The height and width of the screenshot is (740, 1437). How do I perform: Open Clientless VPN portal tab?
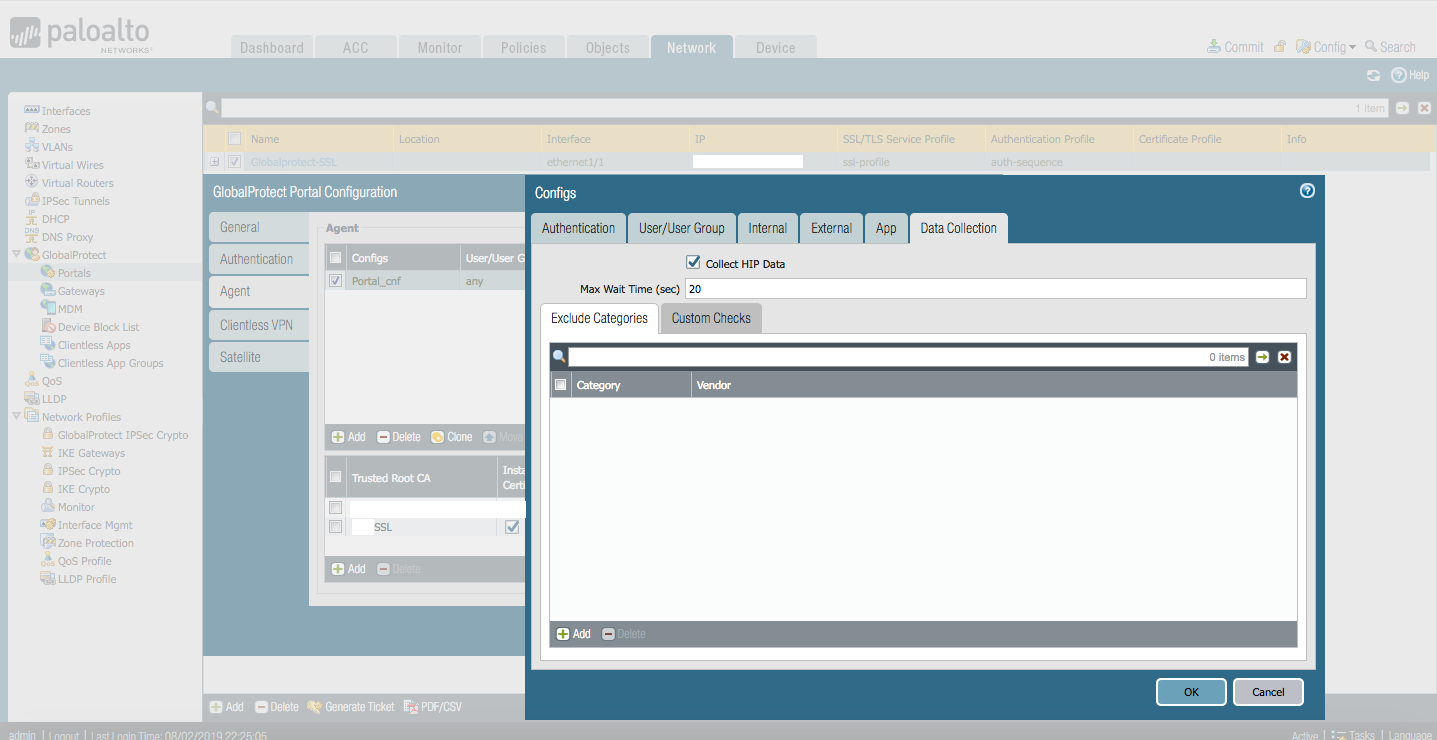pyautogui.click(x=259, y=325)
